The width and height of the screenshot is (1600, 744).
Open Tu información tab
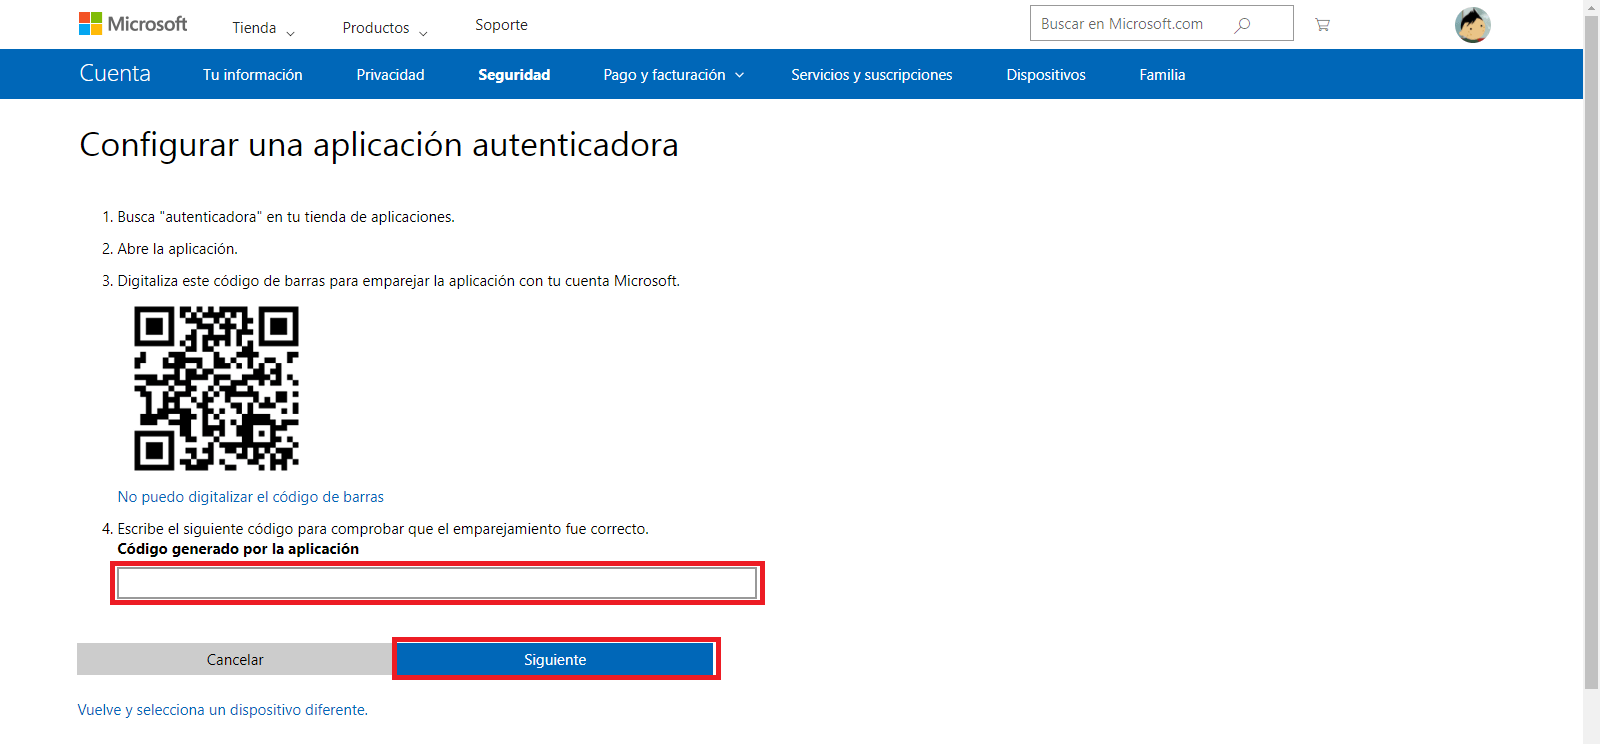(x=252, y=75)
